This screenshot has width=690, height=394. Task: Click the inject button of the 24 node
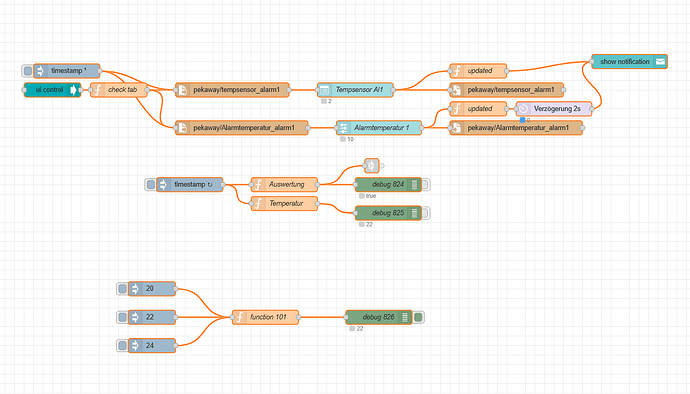pos(122,346)
